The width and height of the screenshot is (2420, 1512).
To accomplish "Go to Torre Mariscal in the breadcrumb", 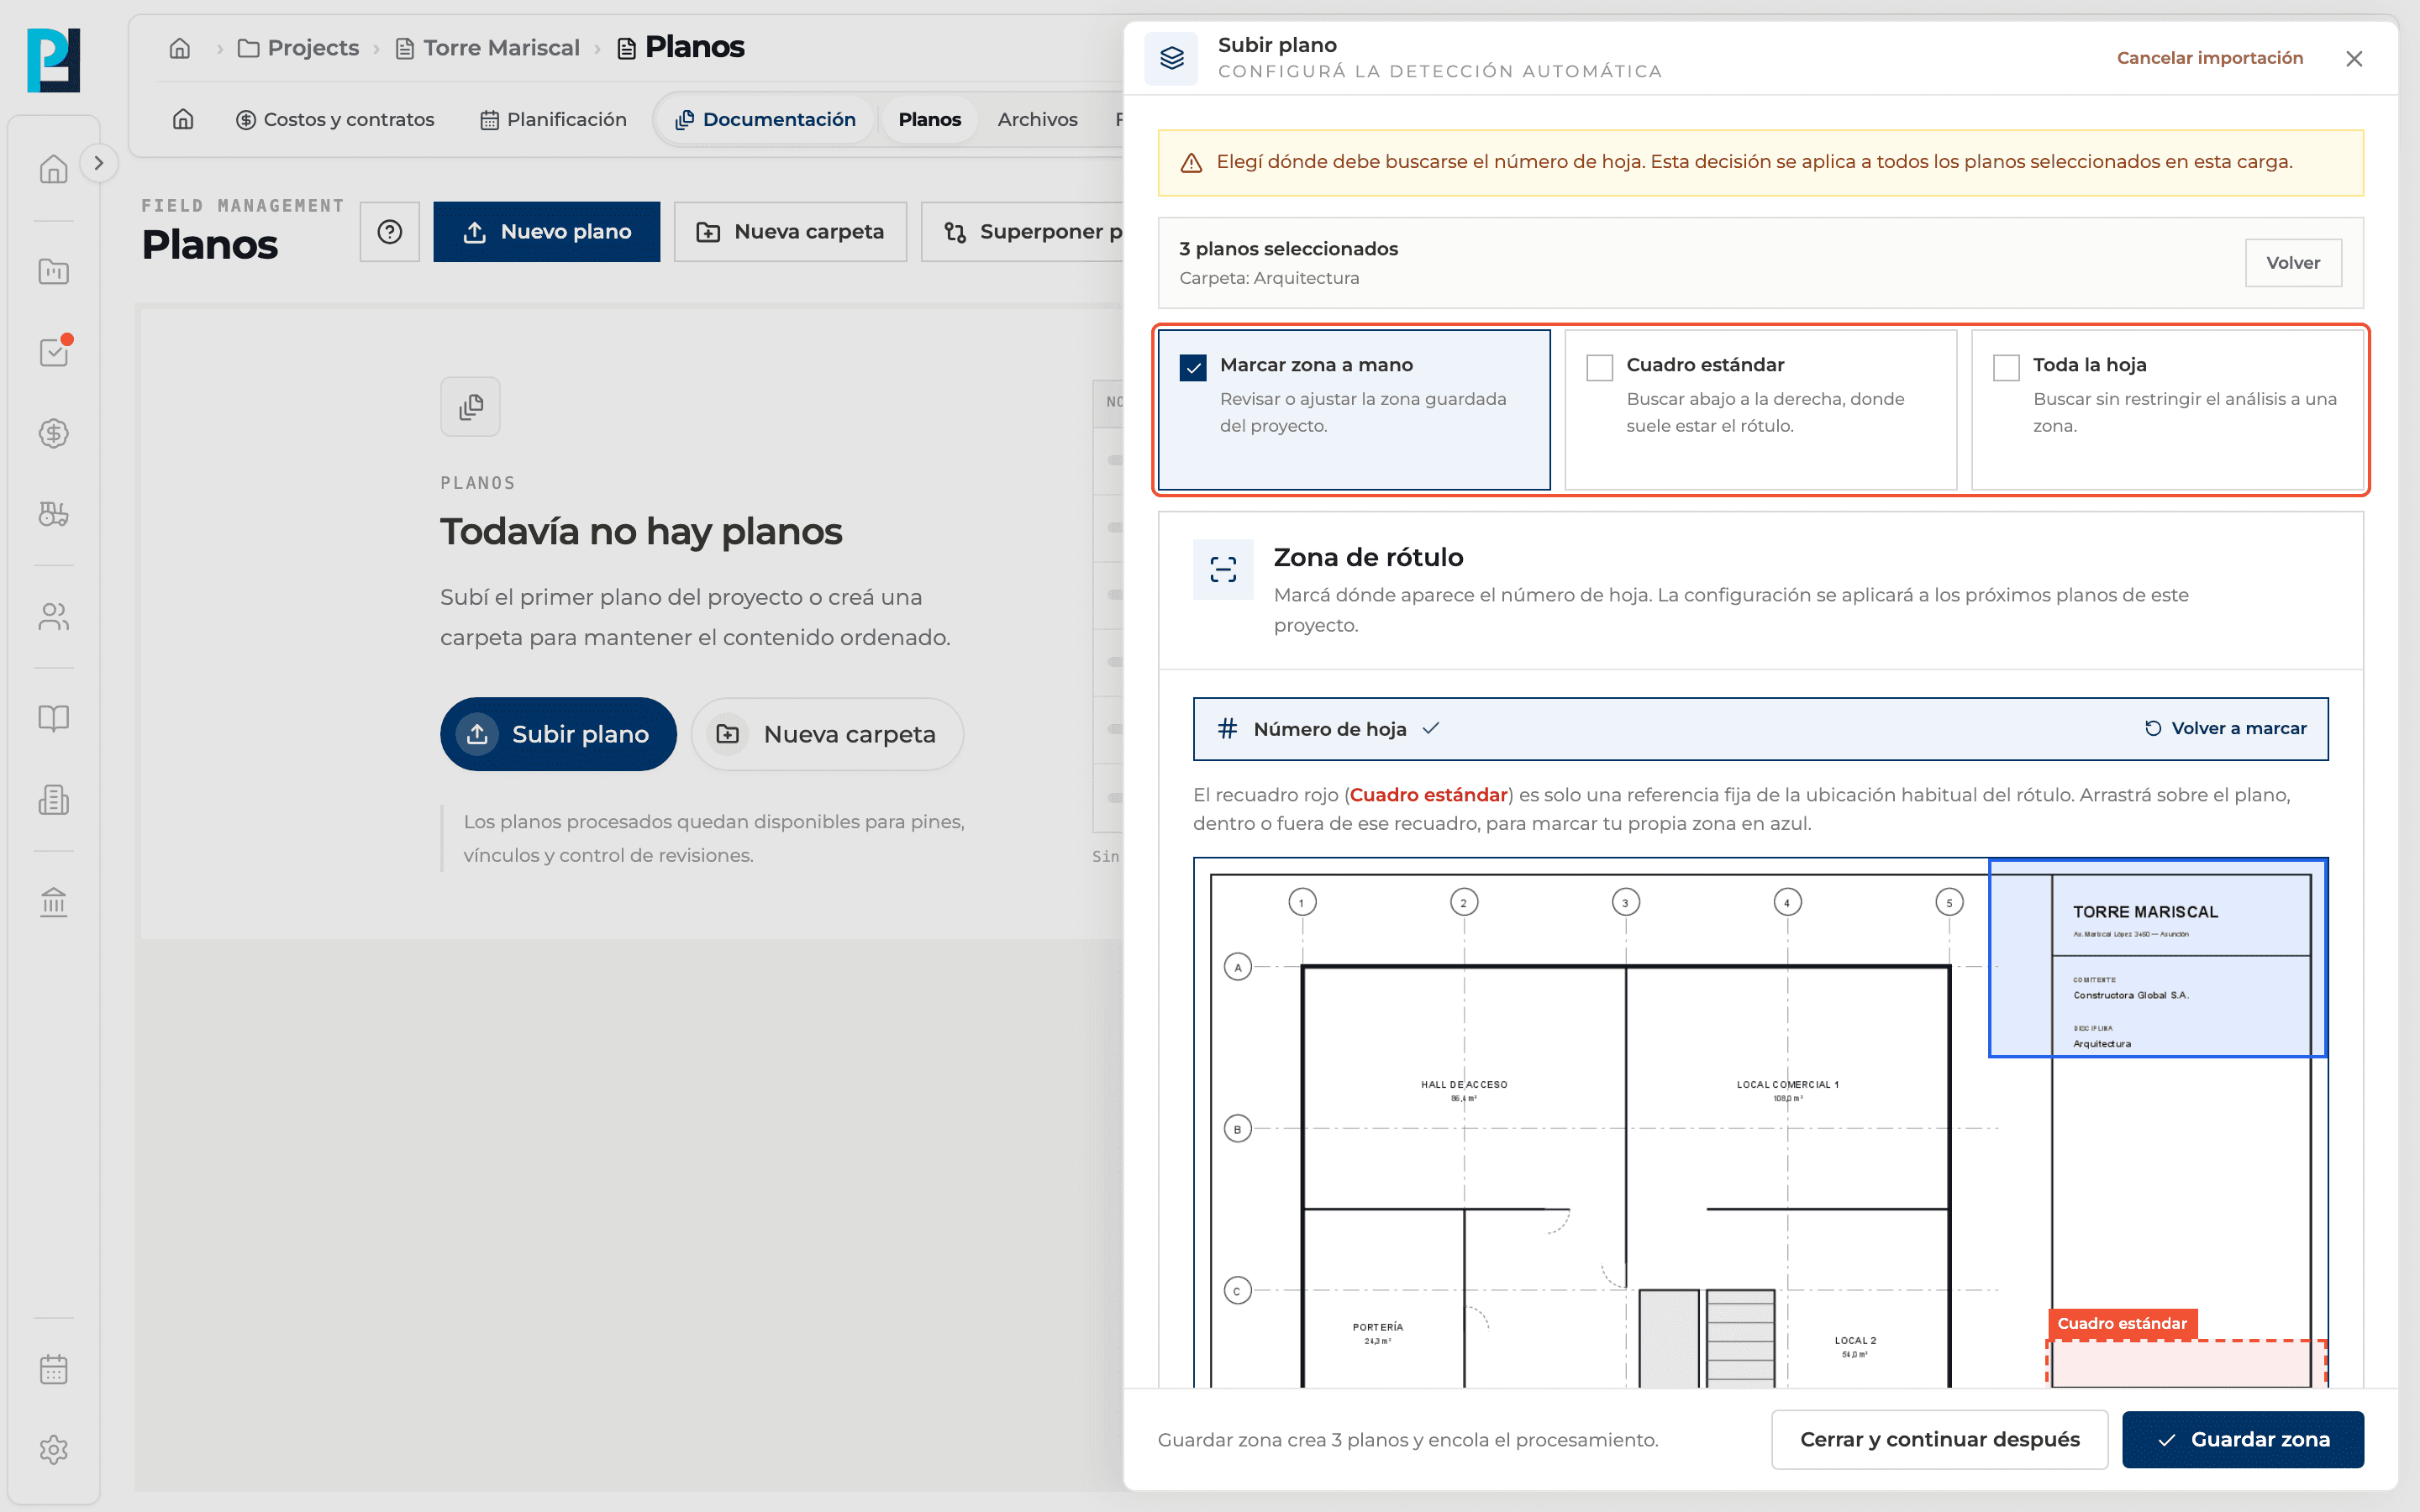I will 487,48.
